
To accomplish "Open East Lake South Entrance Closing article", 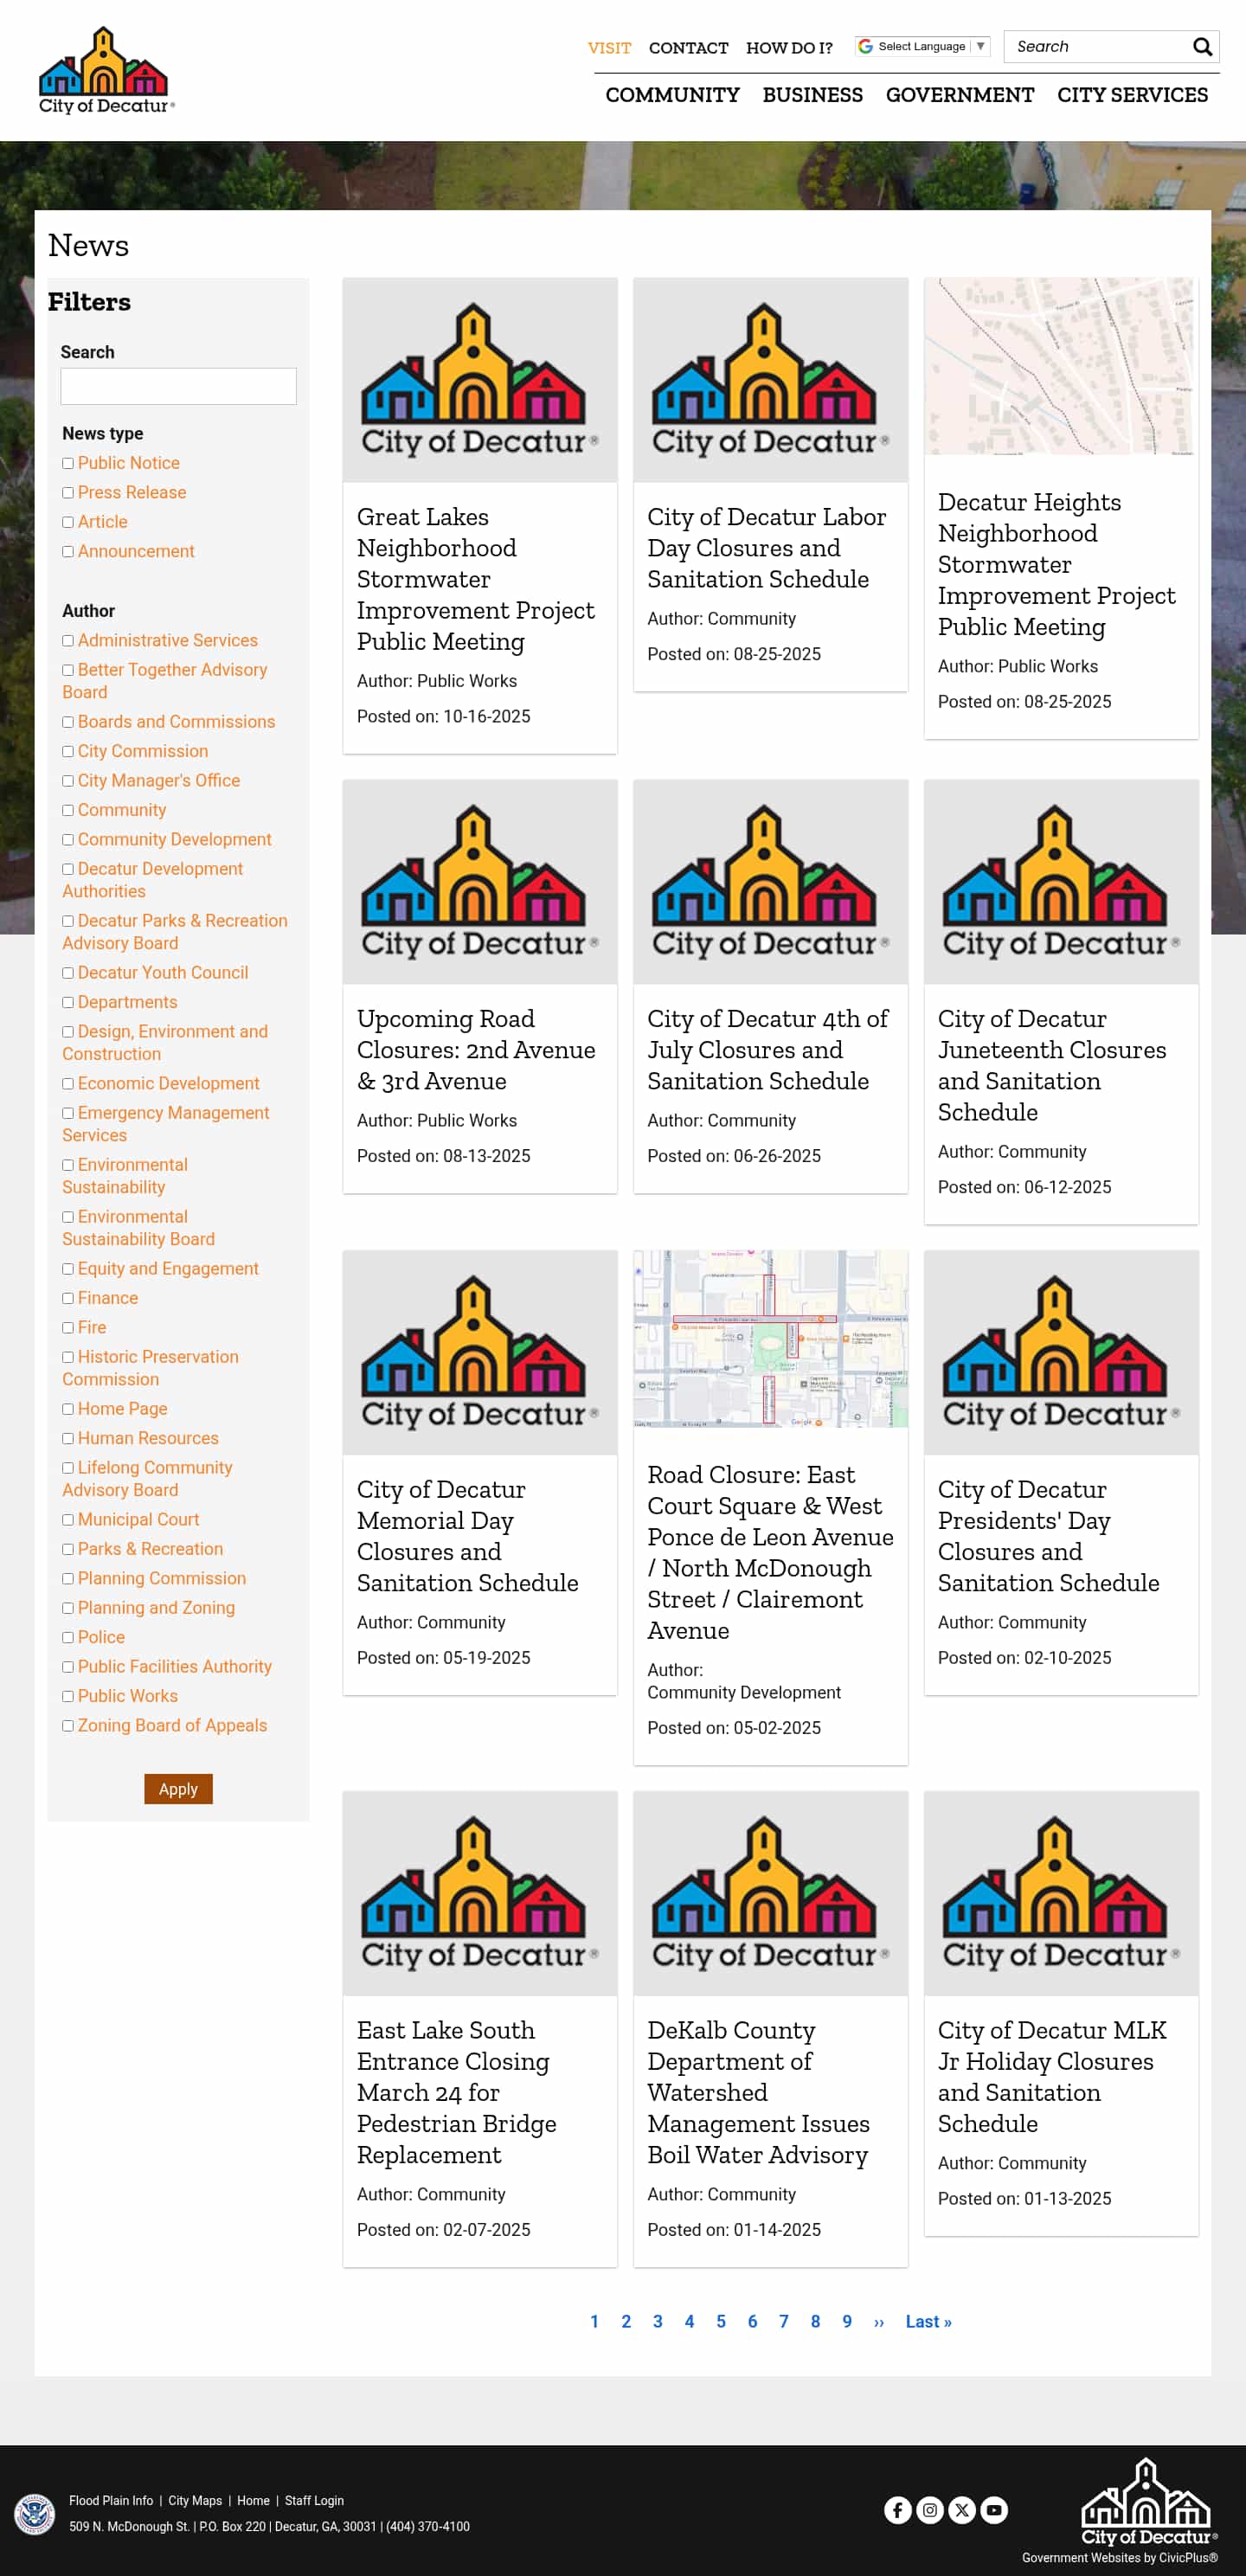I will coord(456,2093).
